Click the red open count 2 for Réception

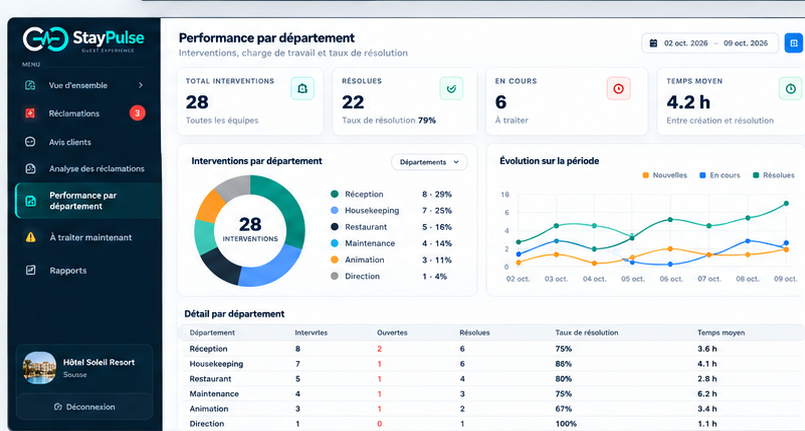(379, 349)
